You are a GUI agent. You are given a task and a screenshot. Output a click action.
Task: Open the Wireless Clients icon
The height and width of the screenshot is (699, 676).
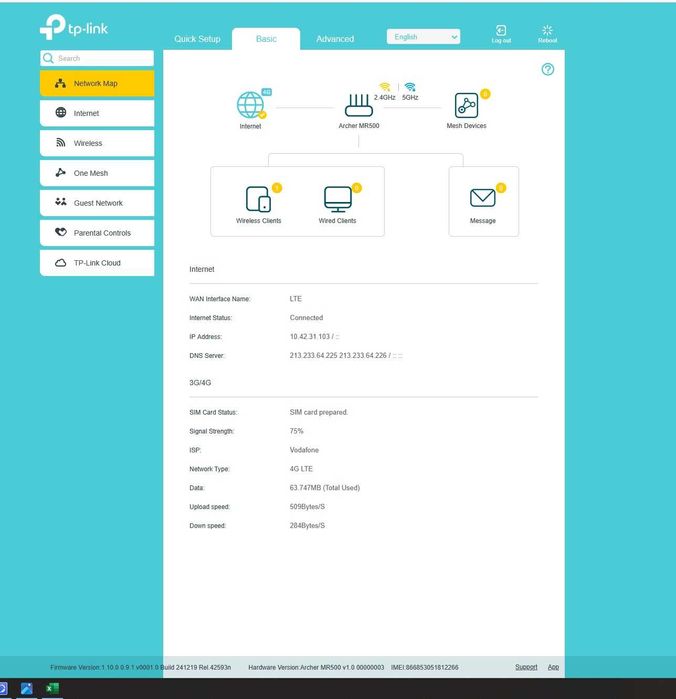tap(258, 199)
